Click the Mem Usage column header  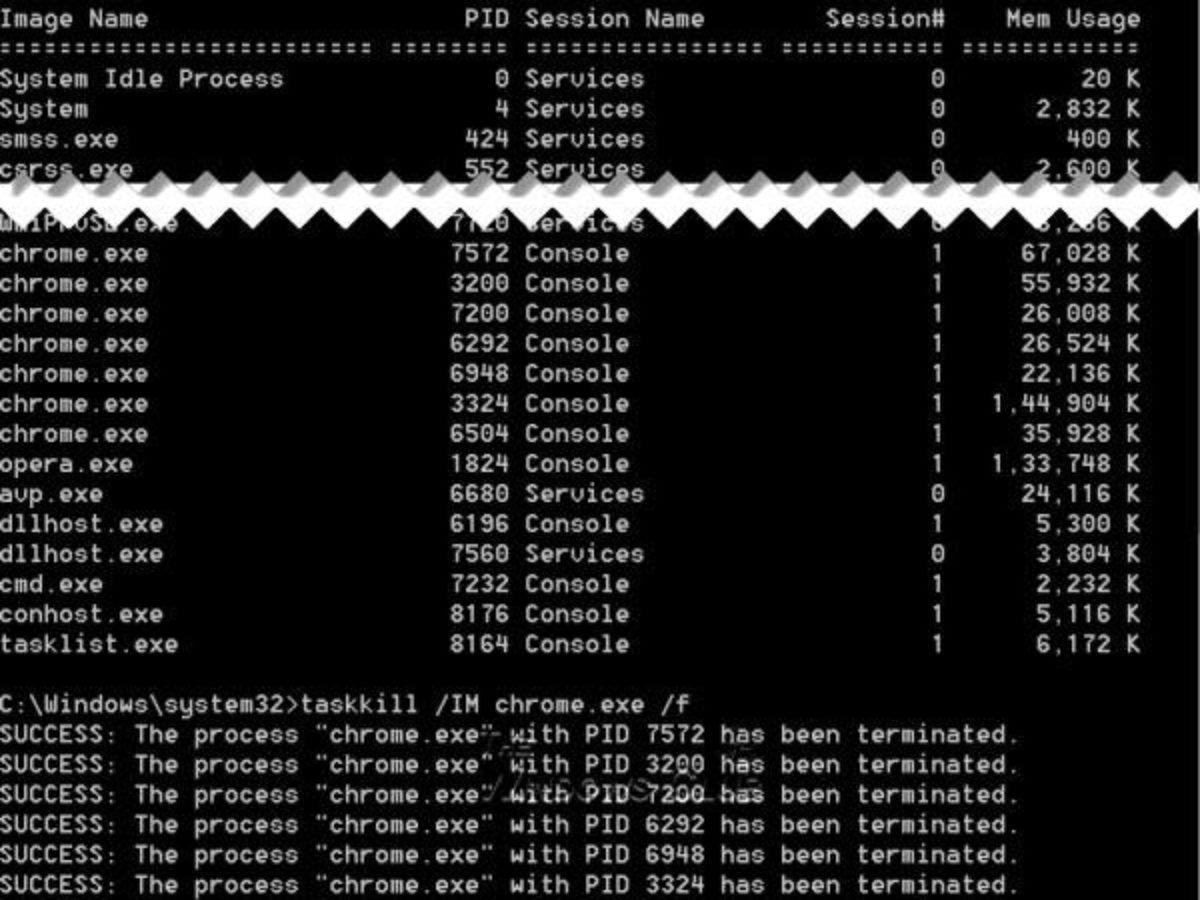(x=1072, y=19)
